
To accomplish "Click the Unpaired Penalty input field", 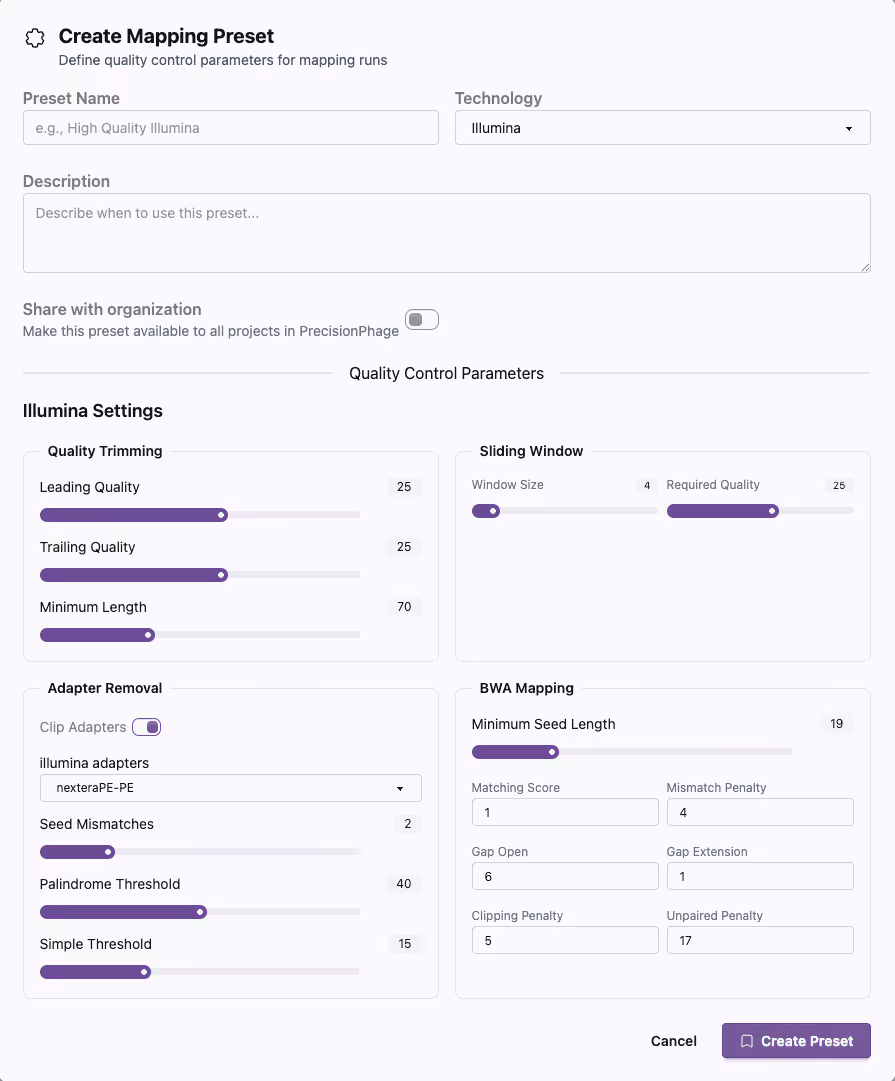I will pos(760,940).
